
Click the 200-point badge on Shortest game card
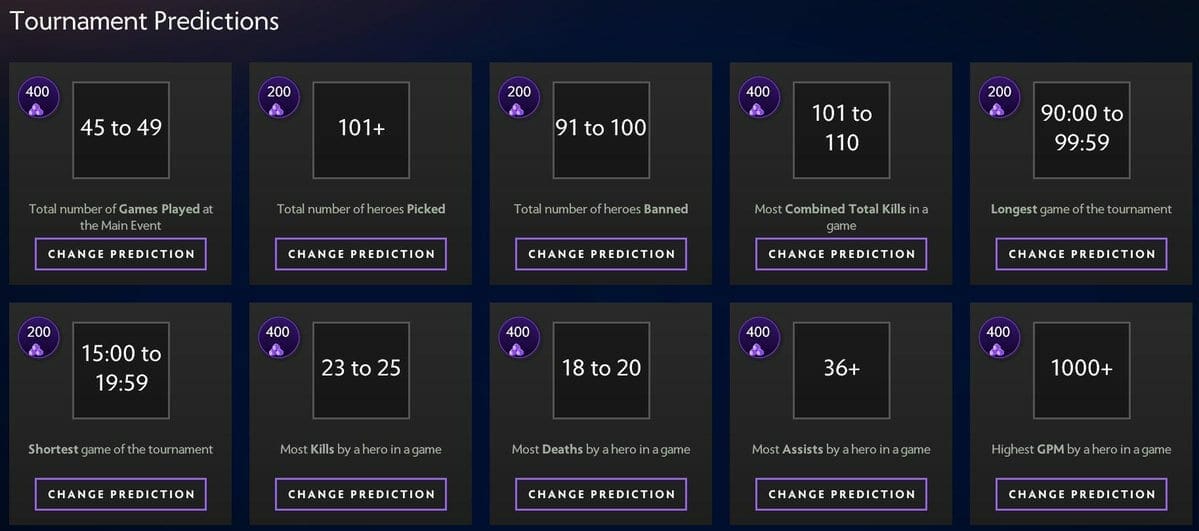(38, 339)
